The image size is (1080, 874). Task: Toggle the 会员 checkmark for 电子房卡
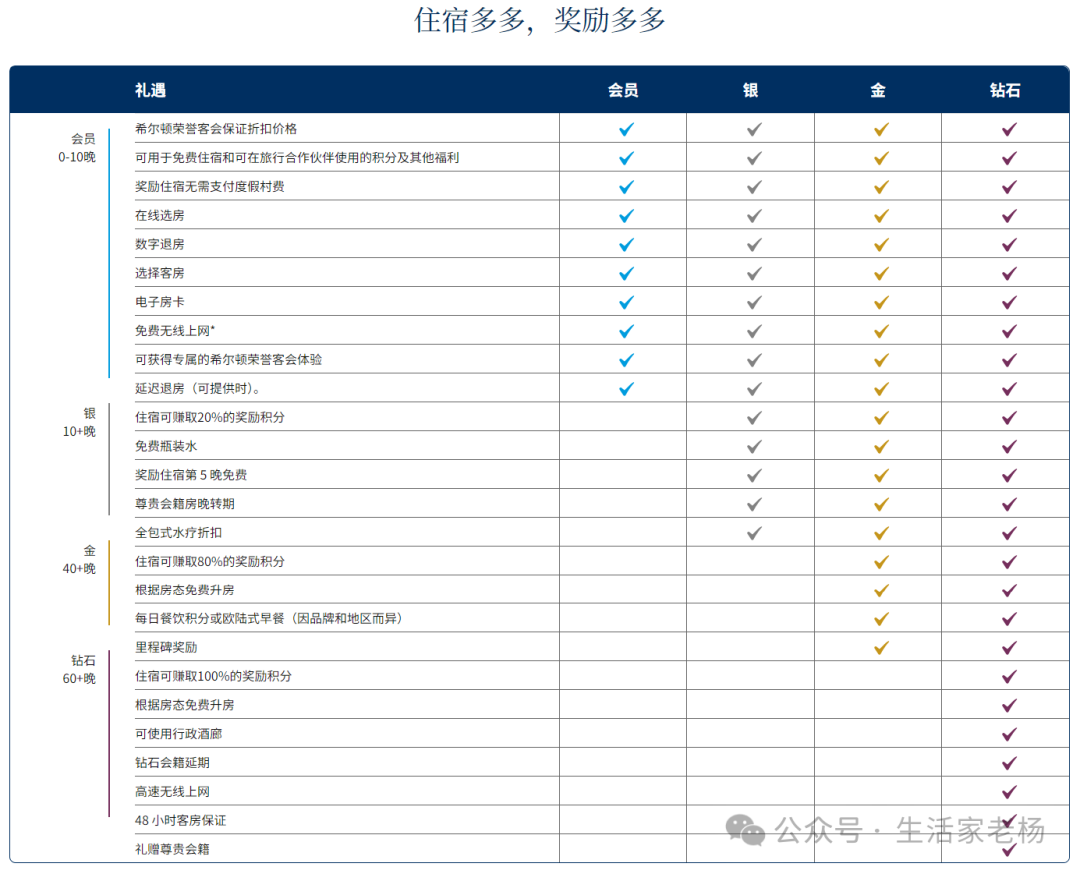625,301
